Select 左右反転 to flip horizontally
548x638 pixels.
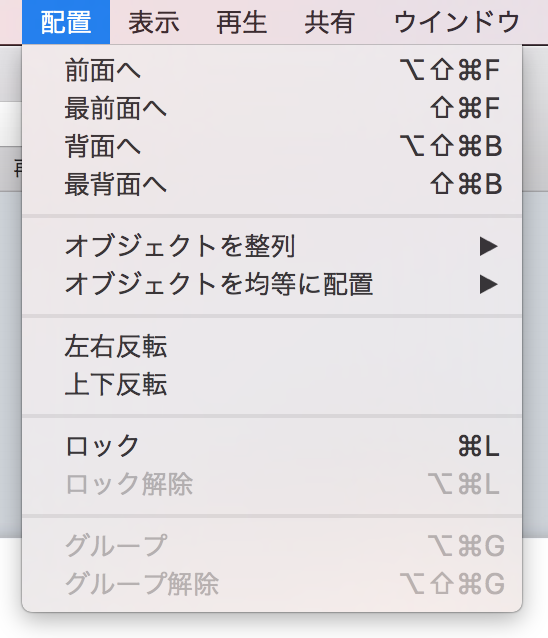(272, 346)
